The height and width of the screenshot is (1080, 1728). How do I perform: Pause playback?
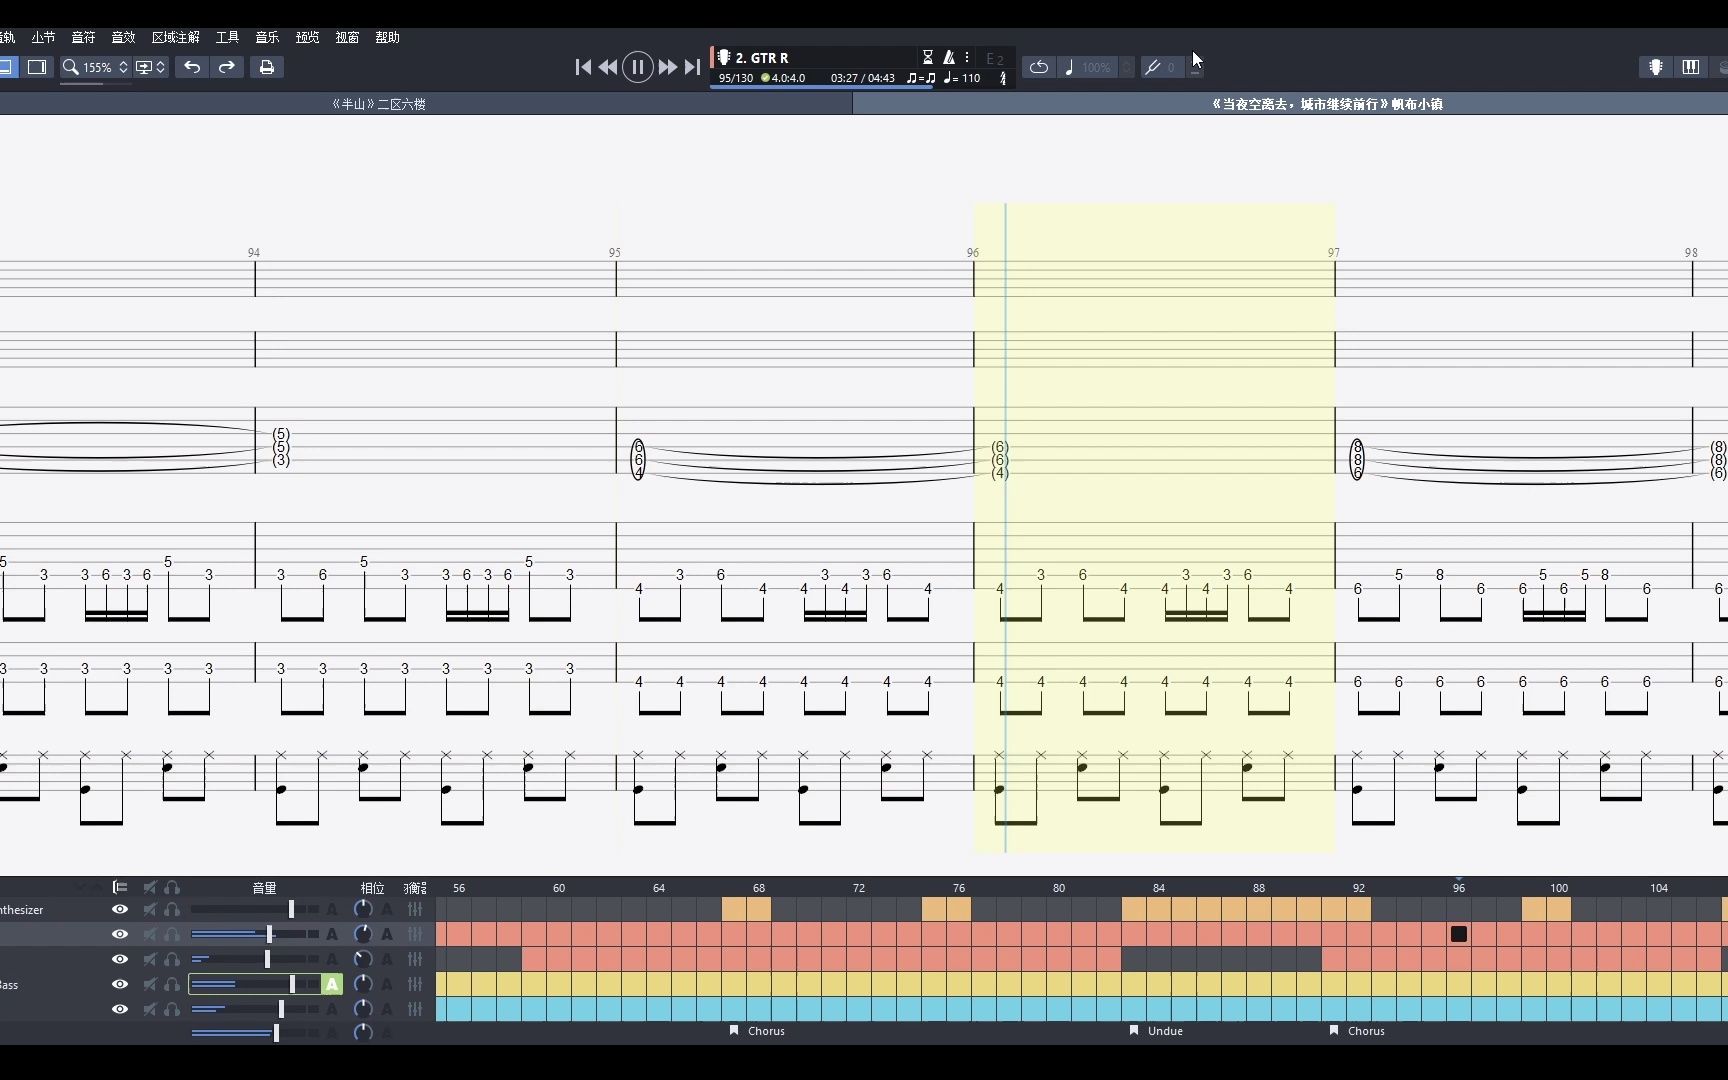click(x=638, y=67)
